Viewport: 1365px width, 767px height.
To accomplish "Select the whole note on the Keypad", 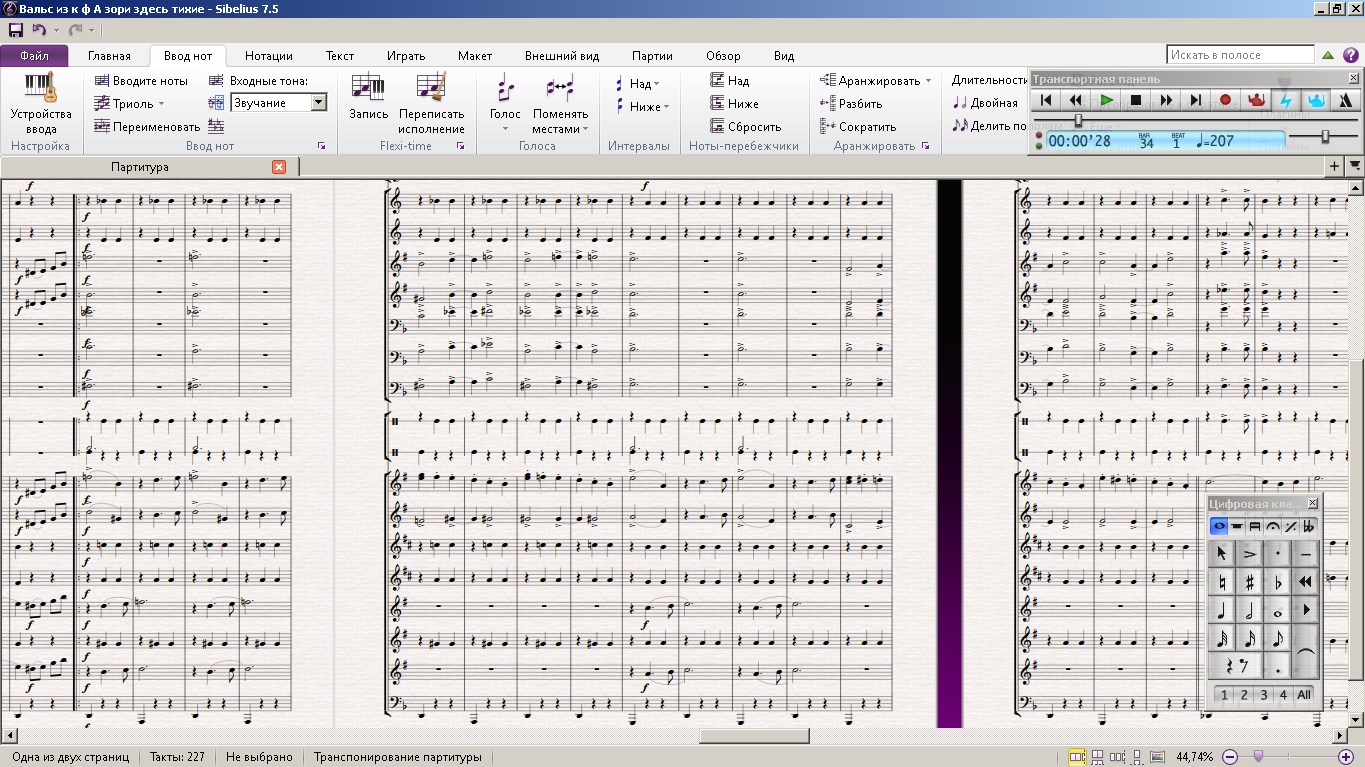I will (x=1278, y=610).
